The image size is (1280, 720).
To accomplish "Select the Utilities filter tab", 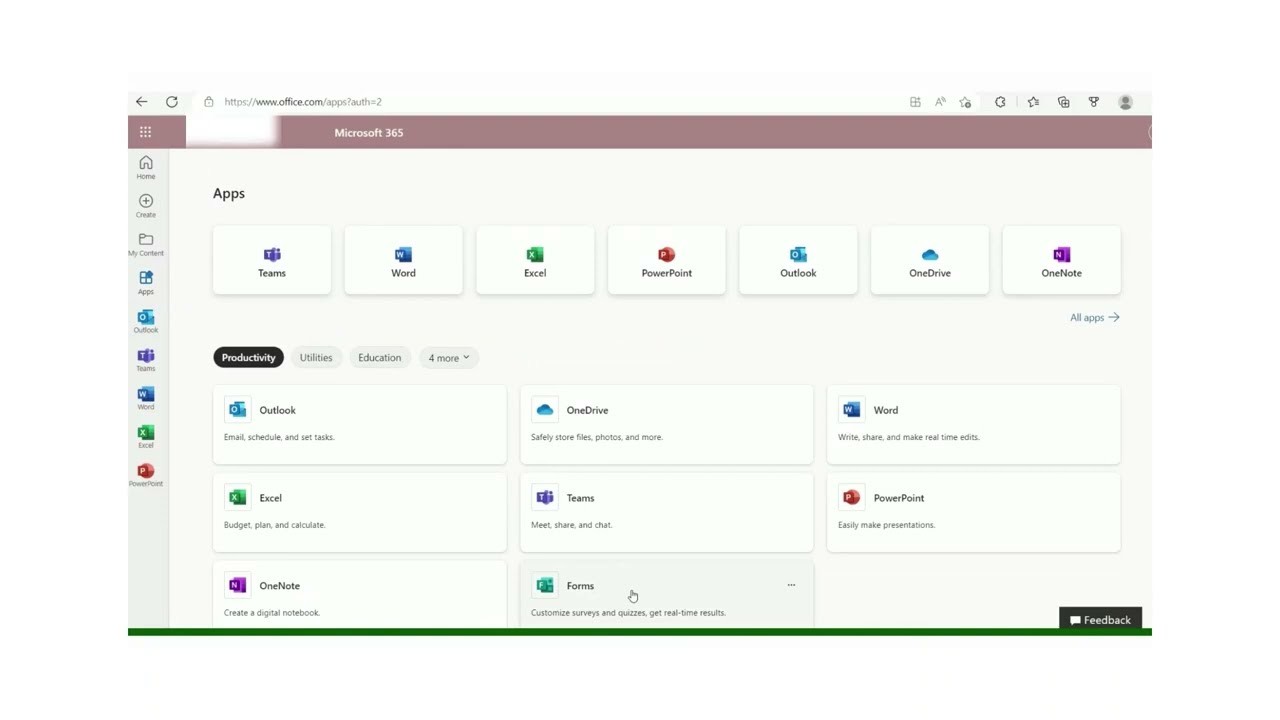I will pyautogui.click(x=316, y=357).
